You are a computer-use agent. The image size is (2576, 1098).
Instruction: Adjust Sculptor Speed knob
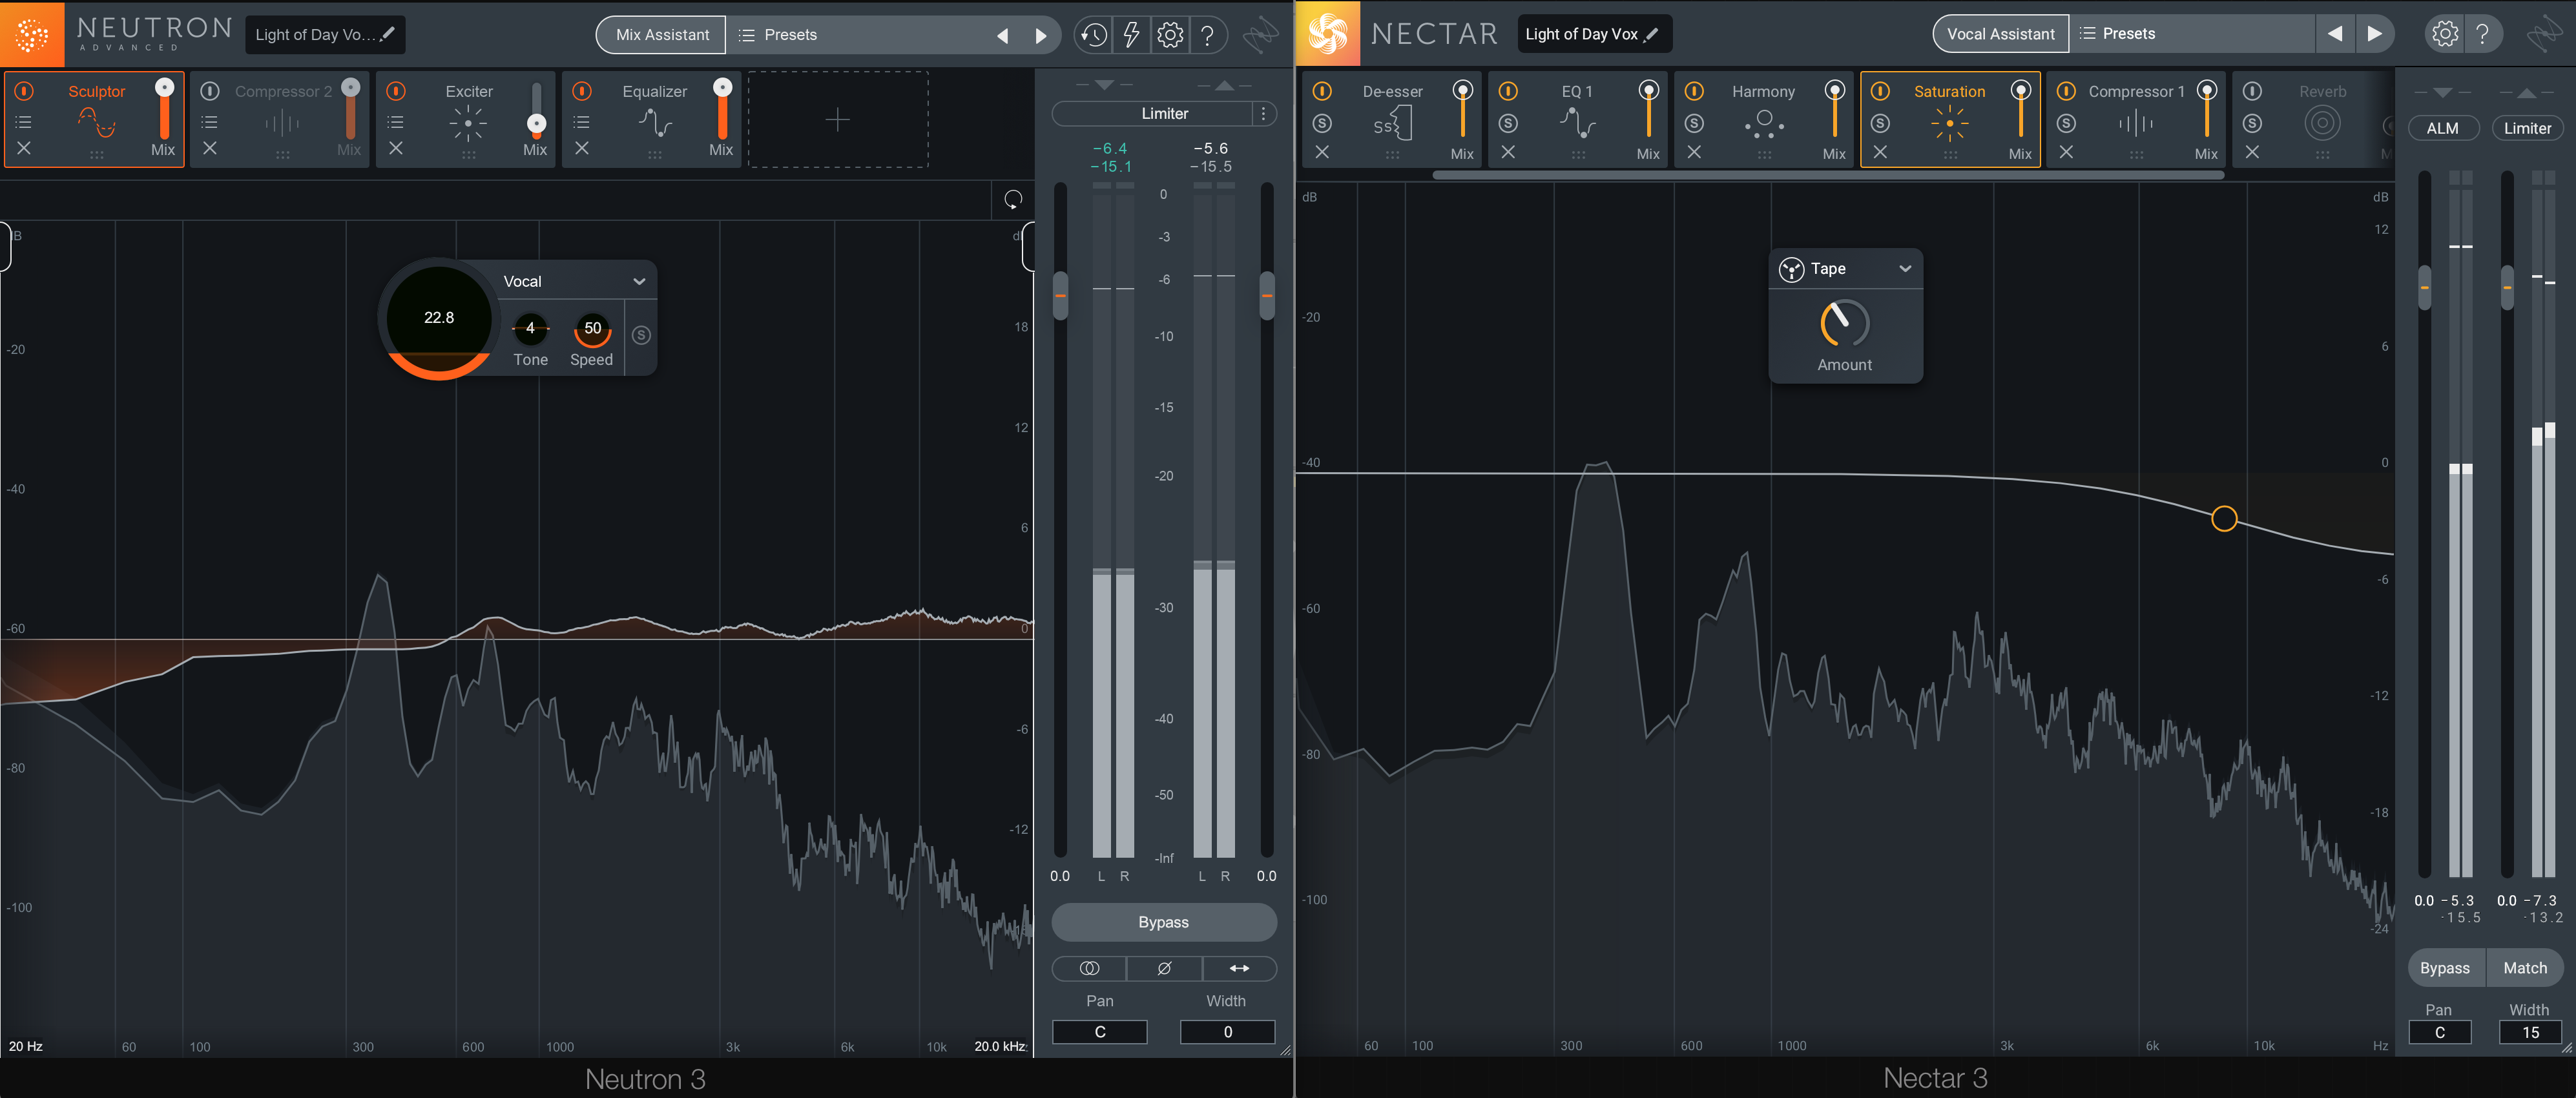[592, 328]
